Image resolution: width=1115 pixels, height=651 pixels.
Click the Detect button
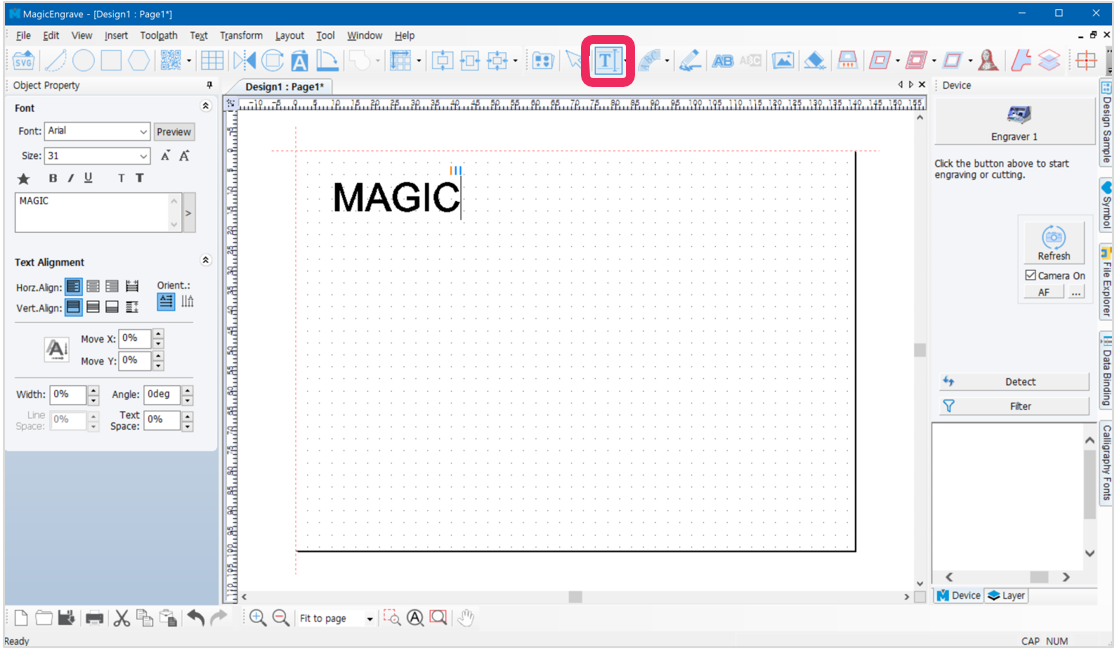tap(1014, 382)
